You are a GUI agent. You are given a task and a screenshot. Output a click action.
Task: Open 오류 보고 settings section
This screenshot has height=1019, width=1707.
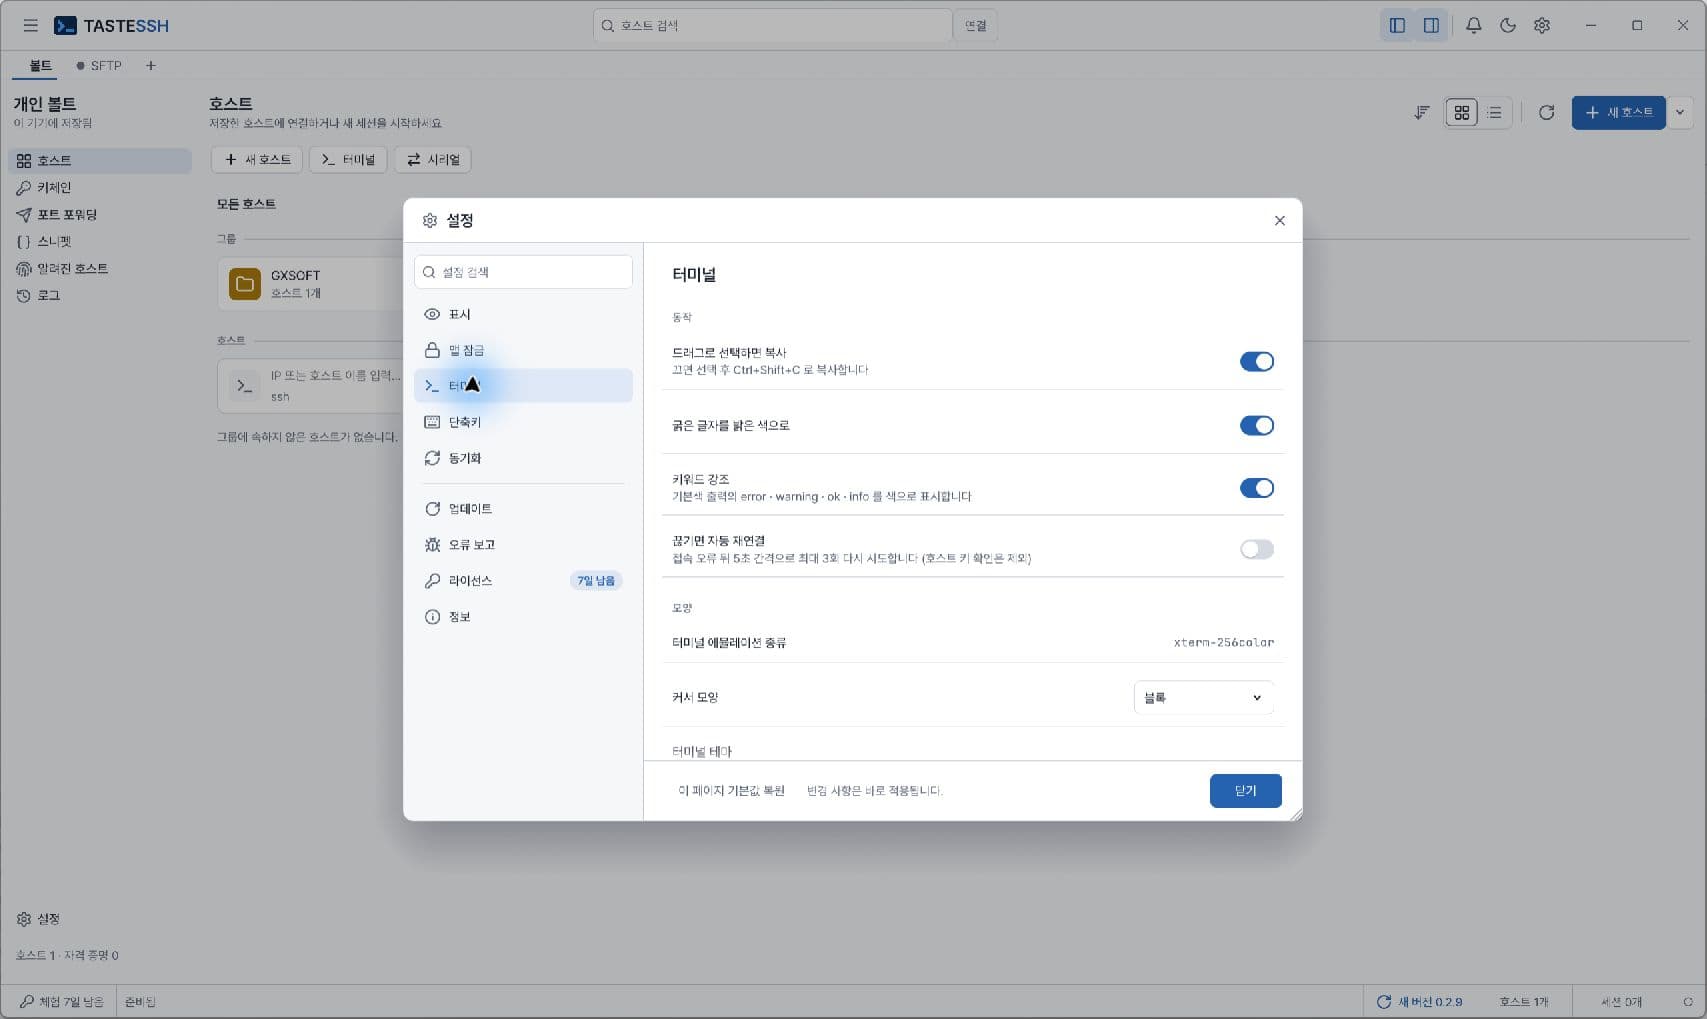[x=523, y=544]
